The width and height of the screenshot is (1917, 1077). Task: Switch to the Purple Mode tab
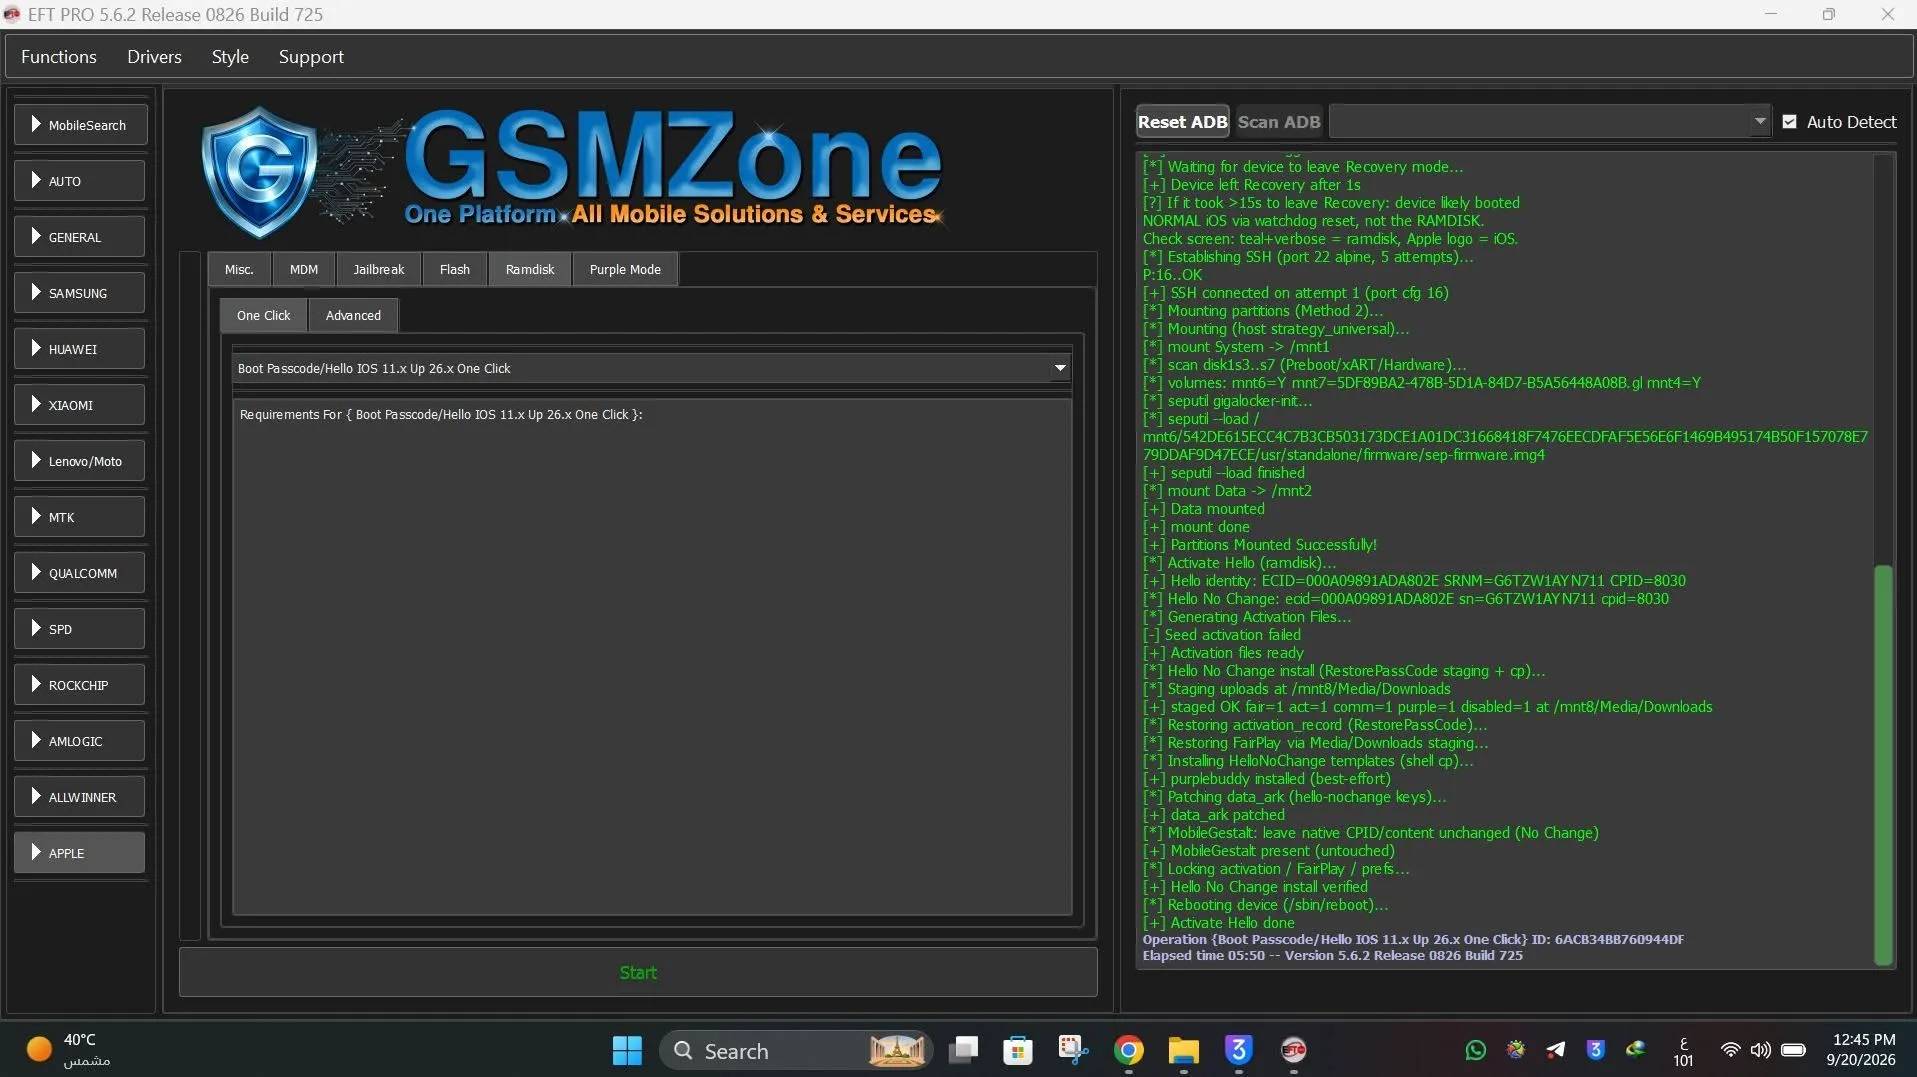(x=625, y=269)
